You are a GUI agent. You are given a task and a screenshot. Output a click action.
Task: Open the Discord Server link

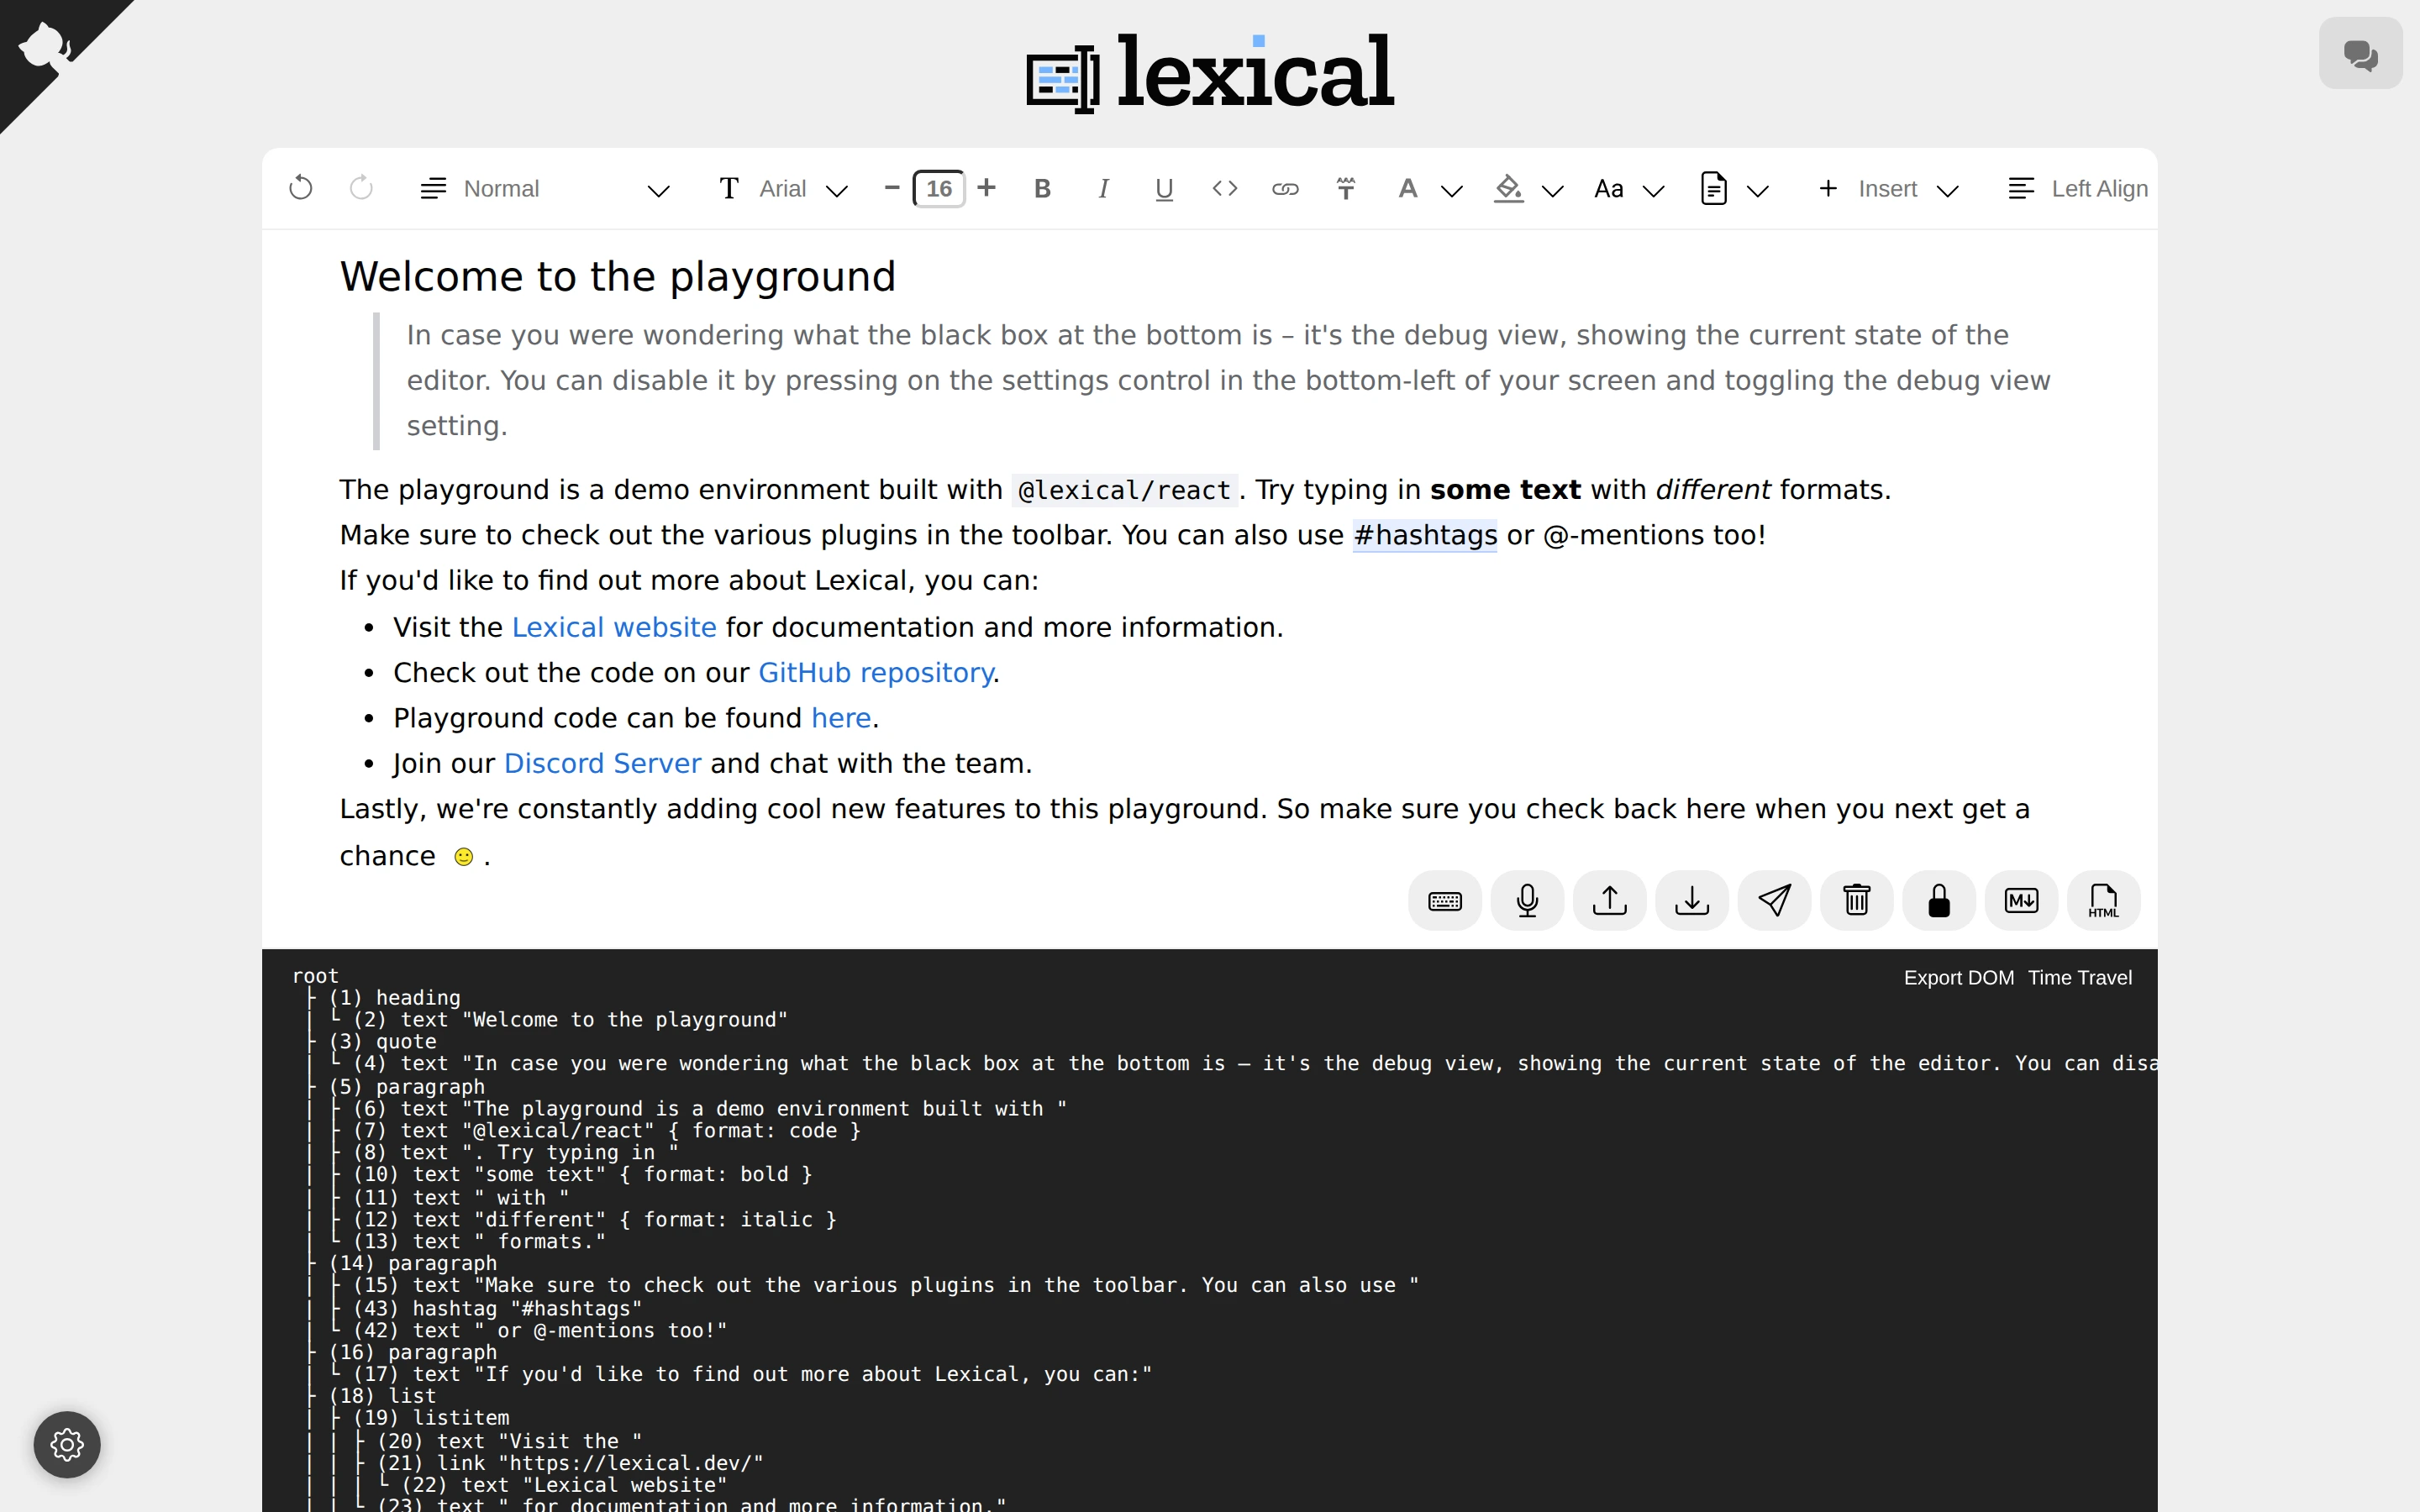602,763
